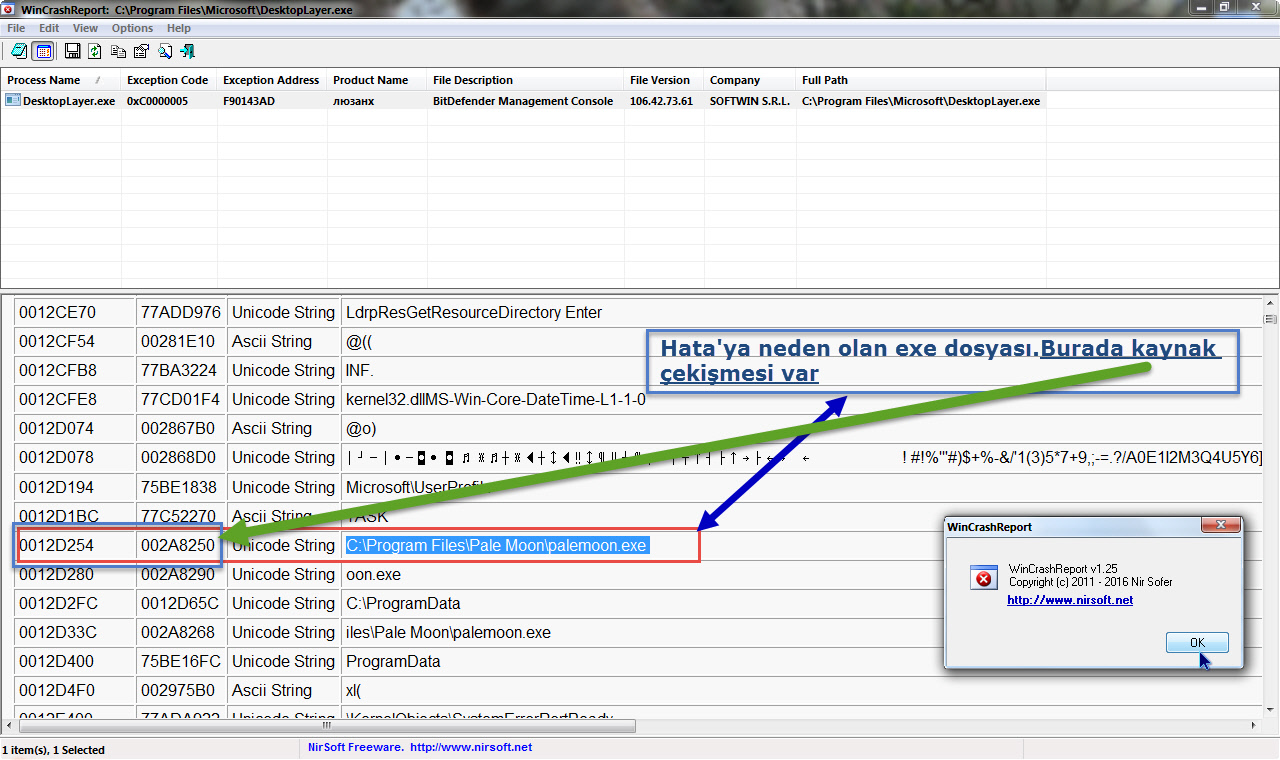
Task: Click OK in the WinCrashReport dialog
Action: tap(1197, 643)
